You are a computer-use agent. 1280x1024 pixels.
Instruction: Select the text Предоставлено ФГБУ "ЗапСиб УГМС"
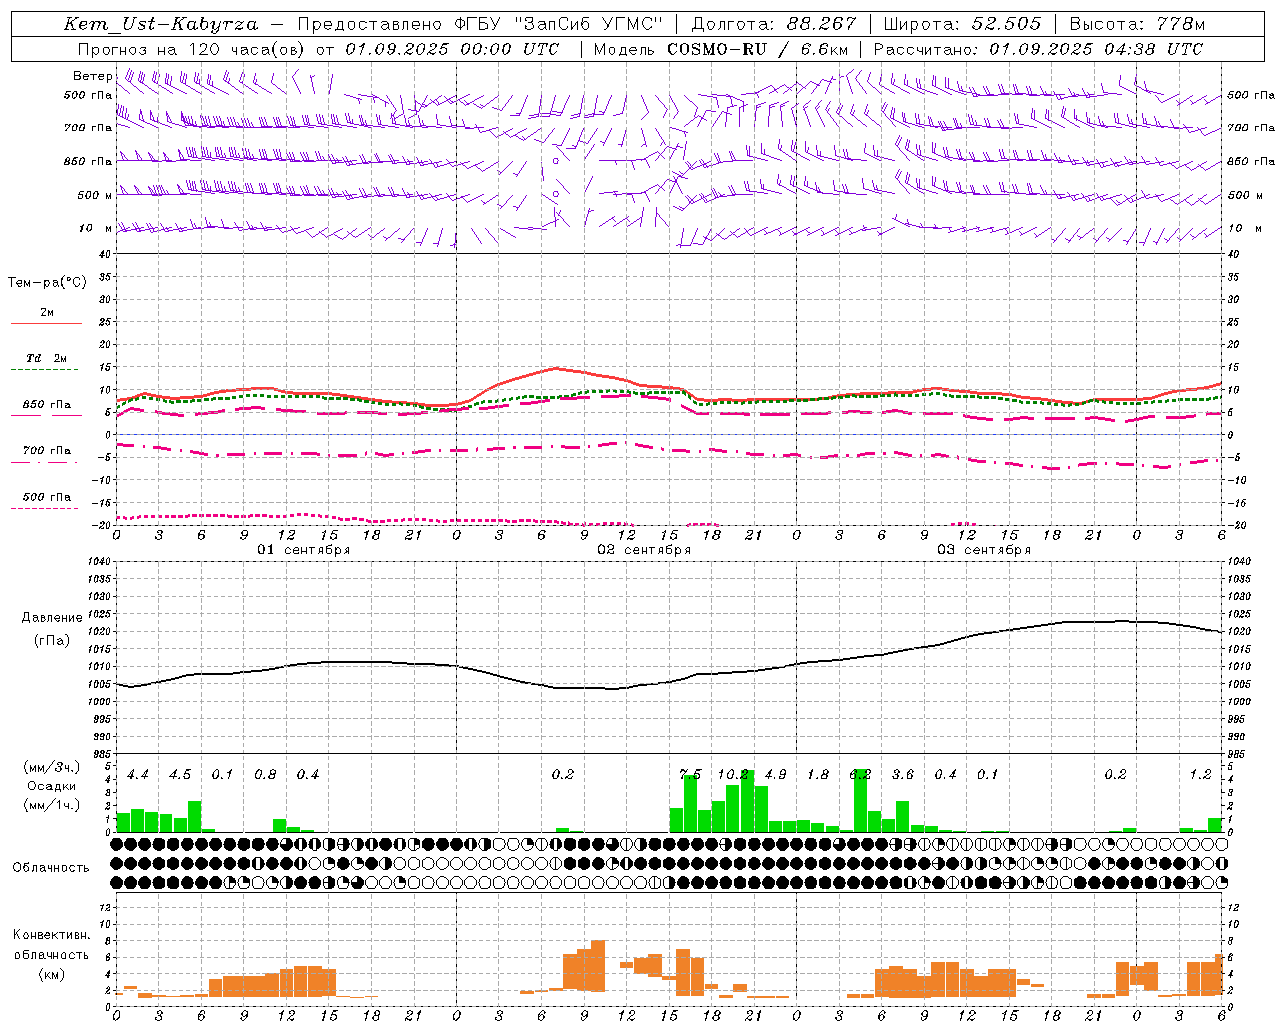[x=481, y=24]
